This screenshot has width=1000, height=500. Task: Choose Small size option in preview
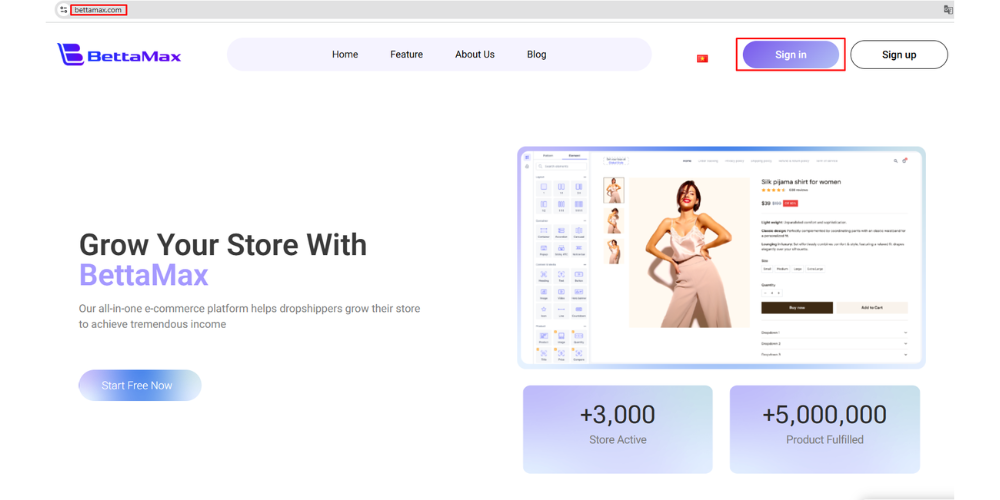point(767,269)
